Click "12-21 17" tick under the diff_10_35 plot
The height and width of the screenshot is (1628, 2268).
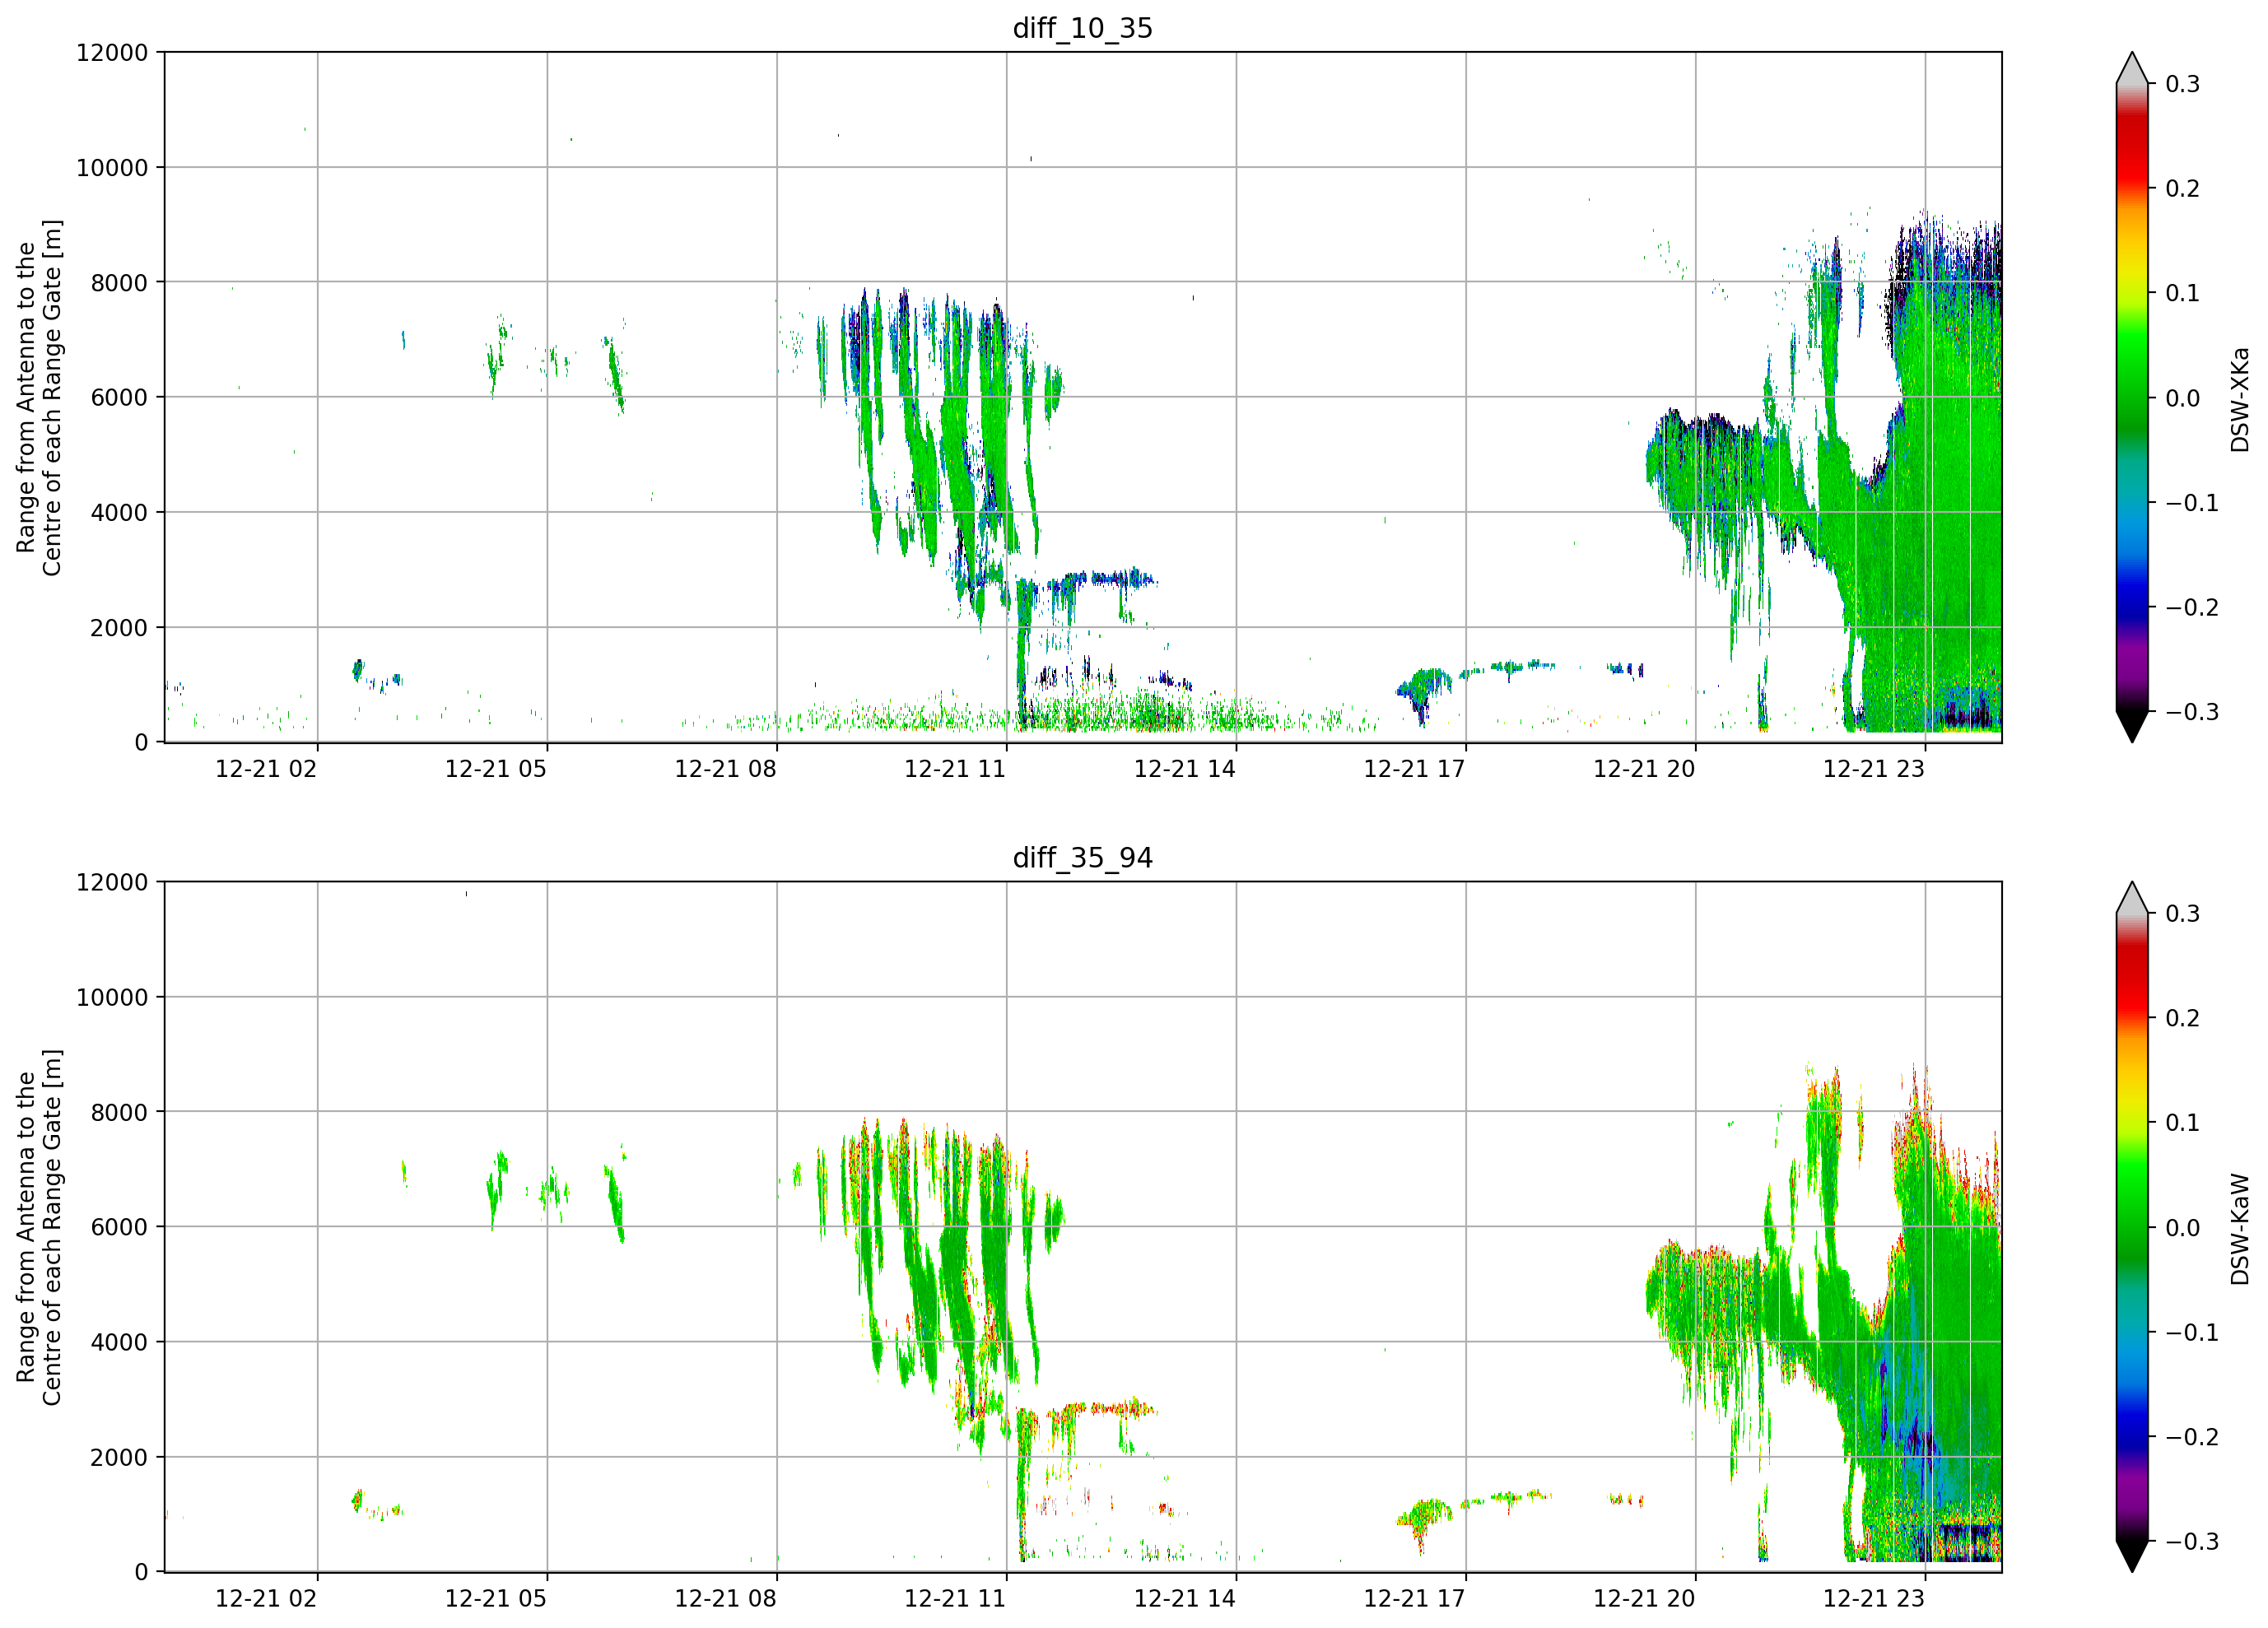pyautogui.click(x=1415, y=769)
